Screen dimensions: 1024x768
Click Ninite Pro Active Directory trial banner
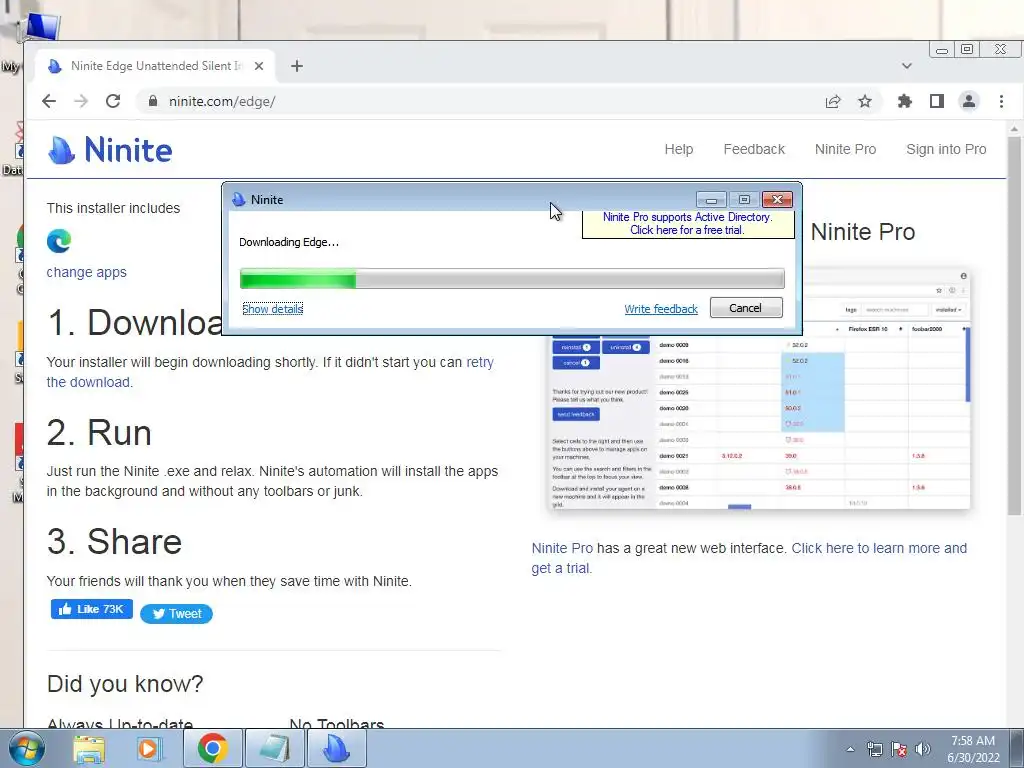[688, 223]
